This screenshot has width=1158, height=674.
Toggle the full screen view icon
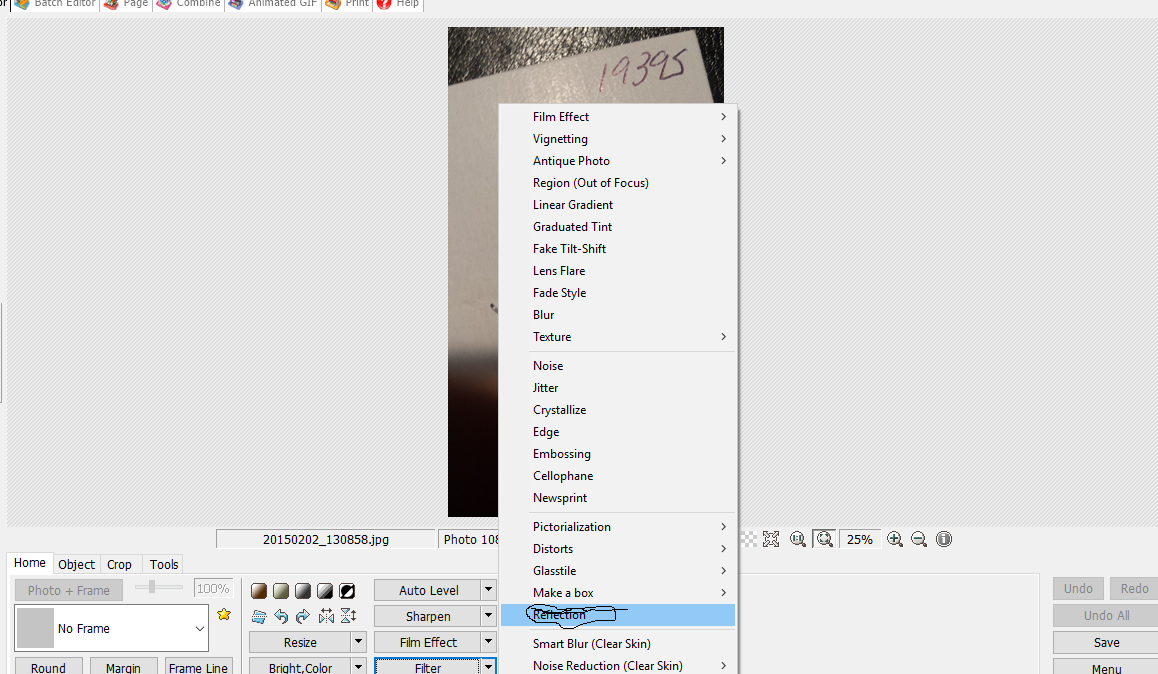pyautogui.click(x=771, y=539)
